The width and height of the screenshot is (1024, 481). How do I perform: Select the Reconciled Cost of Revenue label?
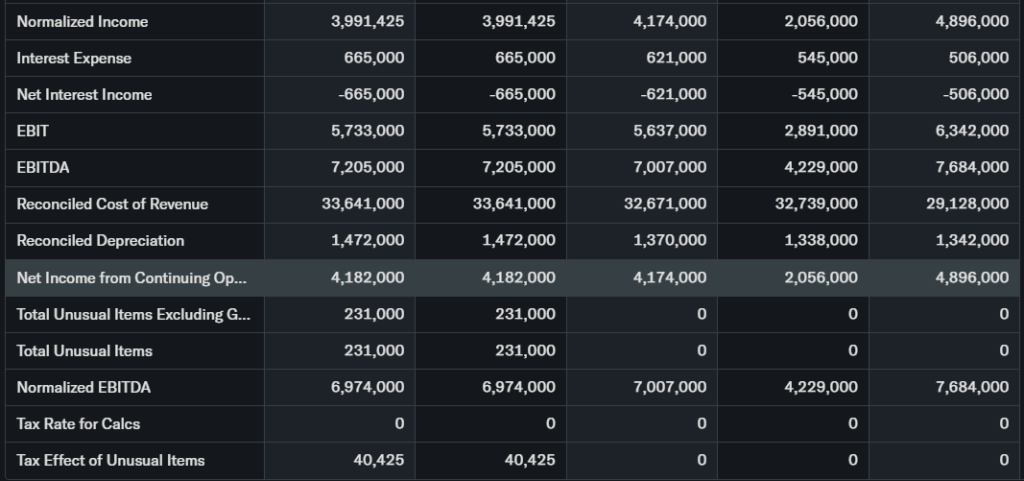(112, 204)
